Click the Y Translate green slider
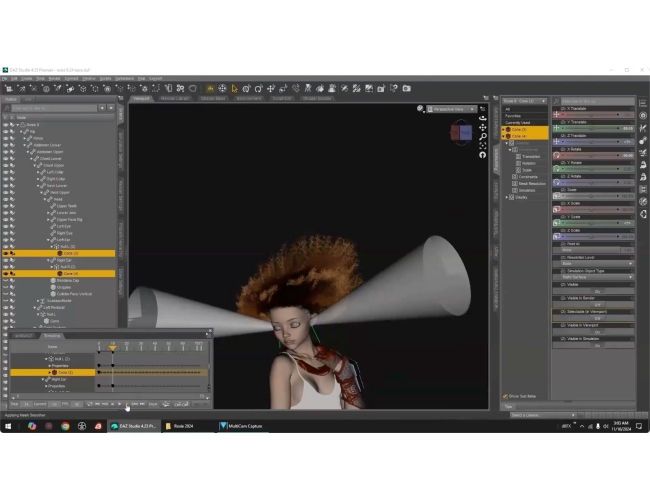This screenshot has width=650, height=500. tap(594, 129)
